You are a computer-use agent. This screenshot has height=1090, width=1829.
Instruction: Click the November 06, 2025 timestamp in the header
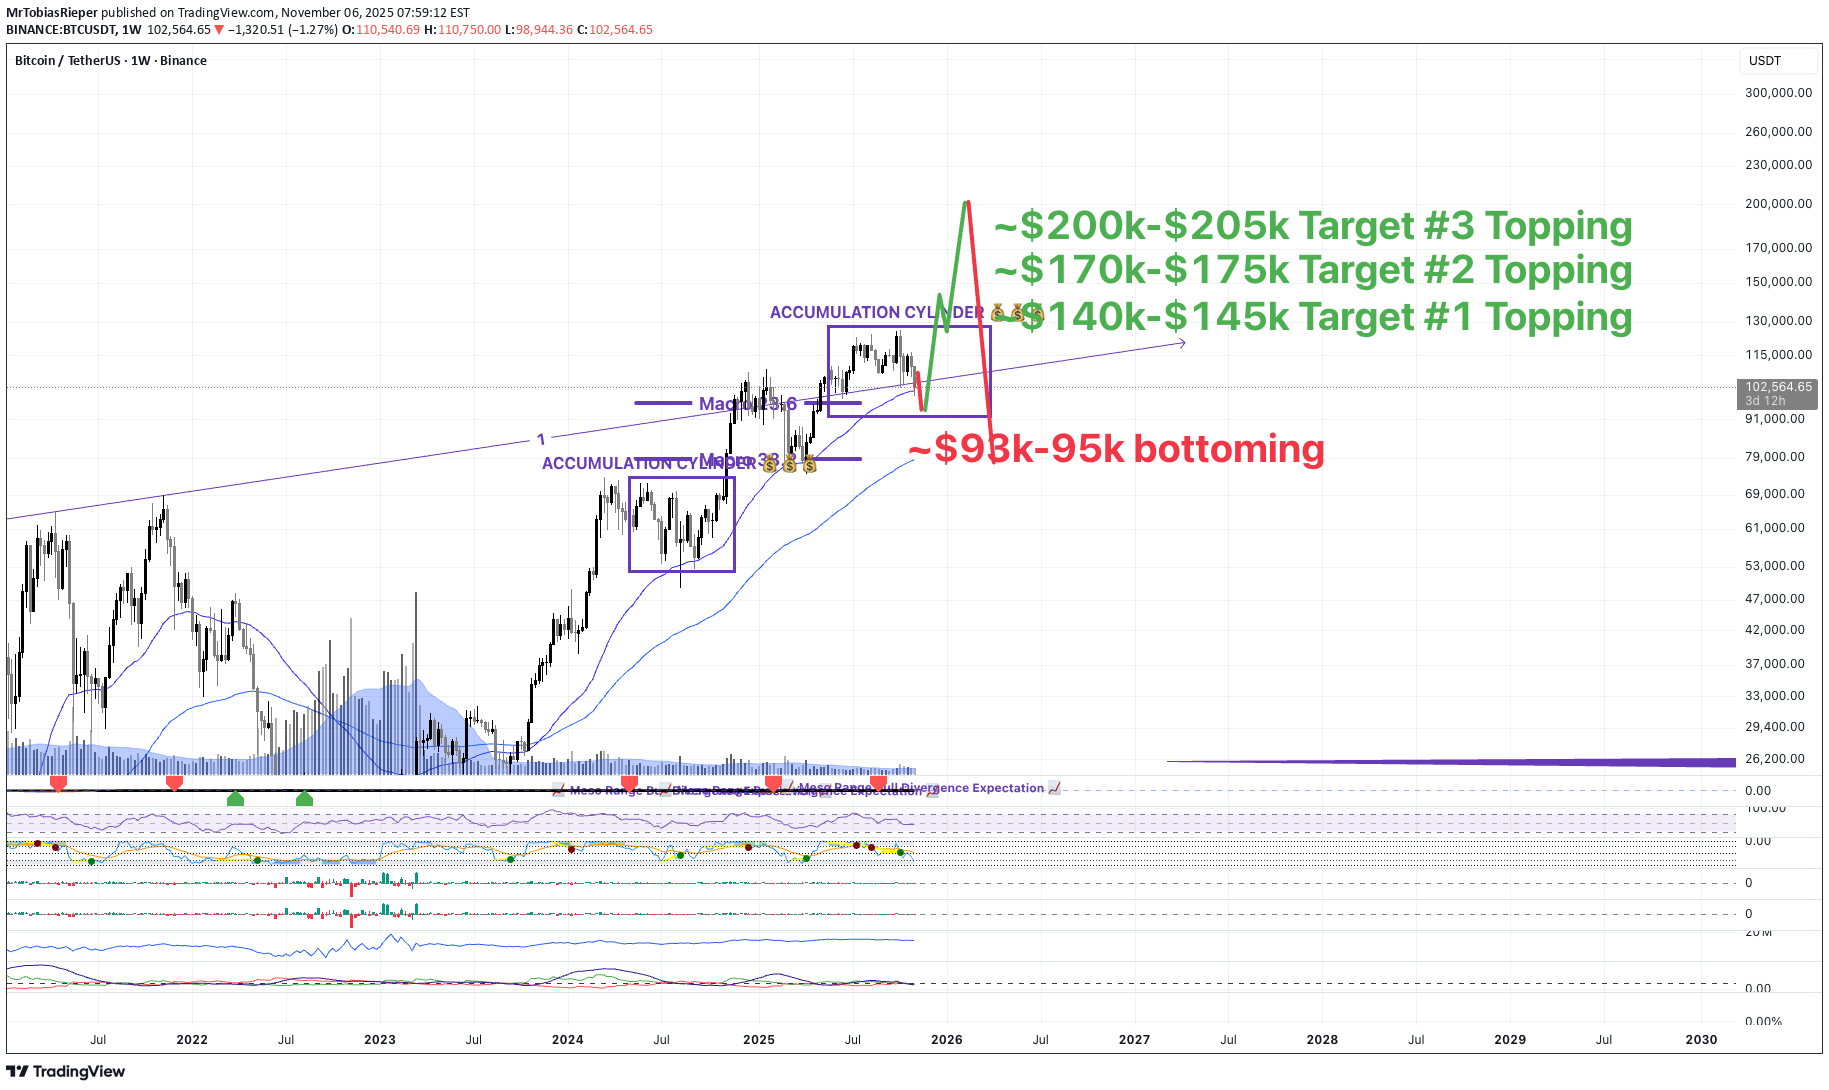(318, 11)
